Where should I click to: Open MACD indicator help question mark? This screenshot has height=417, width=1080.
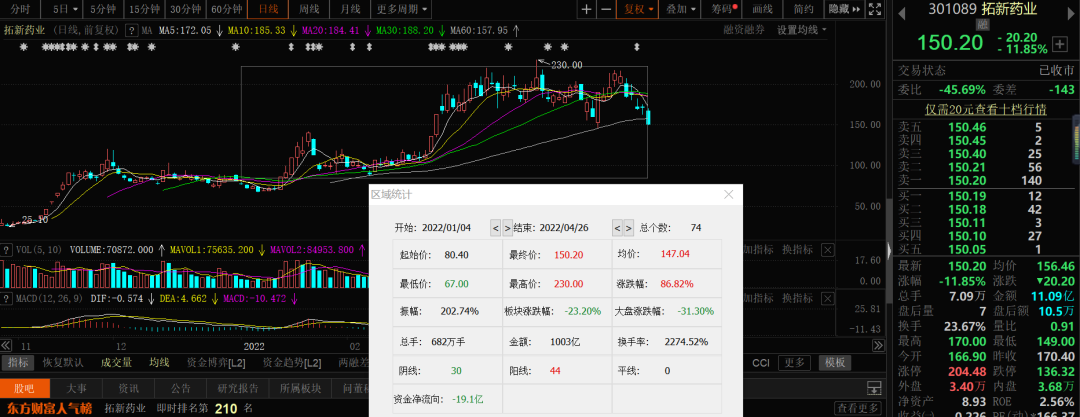pos(4,297)
